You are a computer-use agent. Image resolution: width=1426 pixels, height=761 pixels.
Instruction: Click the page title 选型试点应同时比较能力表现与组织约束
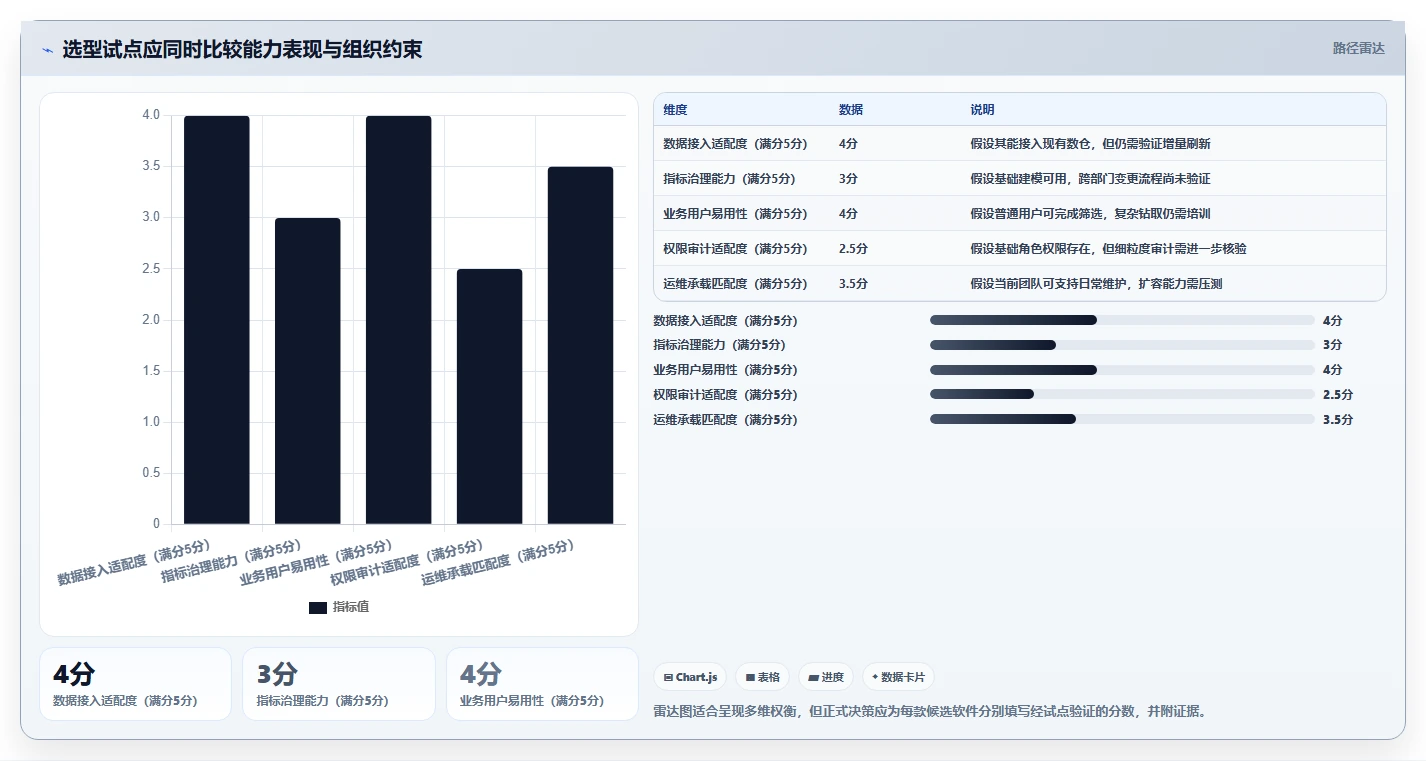pos(242,49)
